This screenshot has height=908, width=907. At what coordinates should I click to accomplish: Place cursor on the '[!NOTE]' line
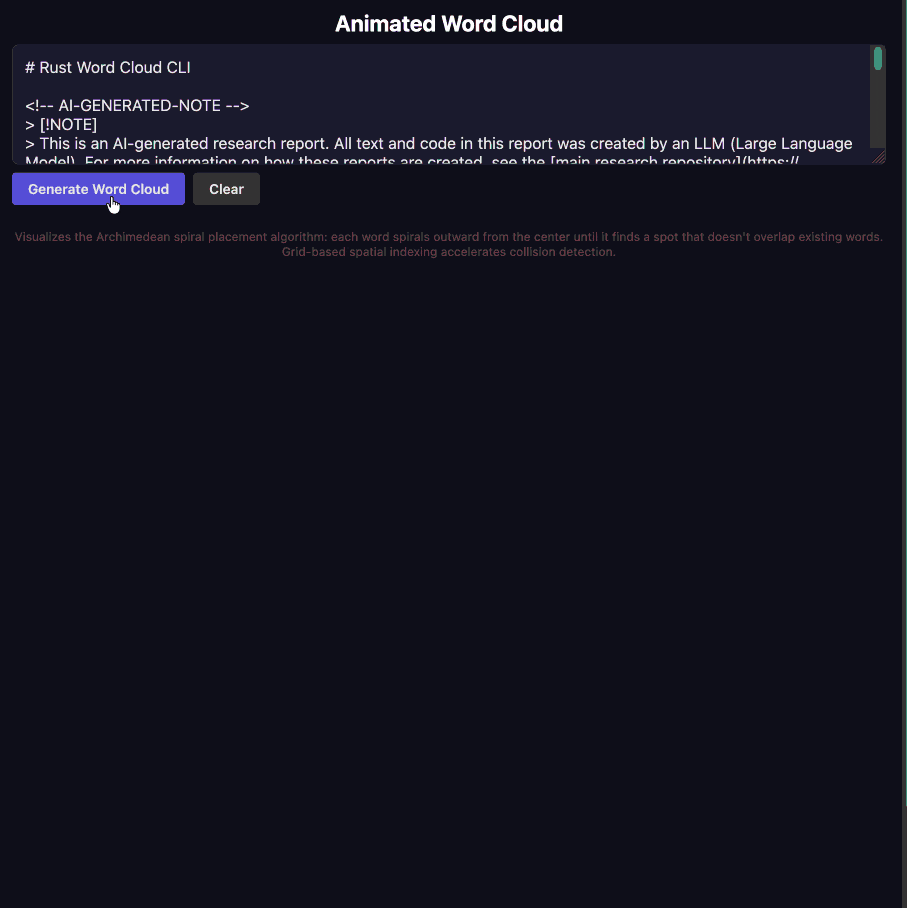click(61, 125)
